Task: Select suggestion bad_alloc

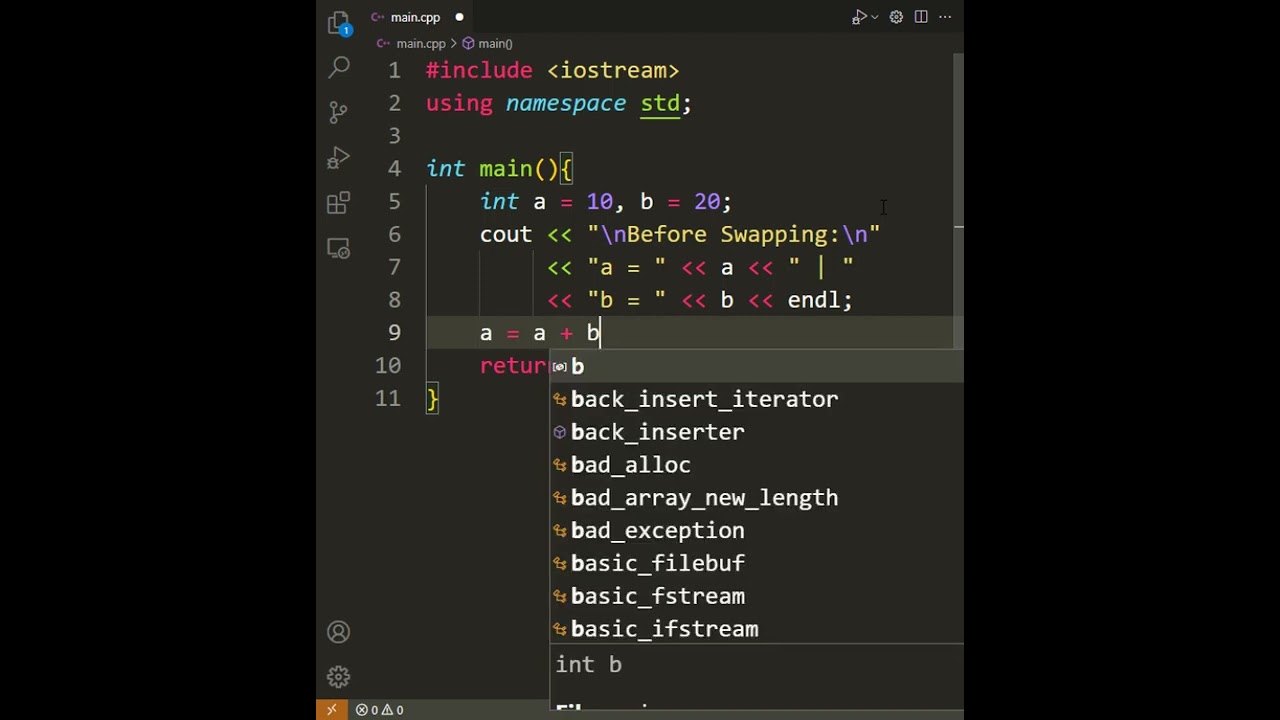Action: click(x=757, y=465)
